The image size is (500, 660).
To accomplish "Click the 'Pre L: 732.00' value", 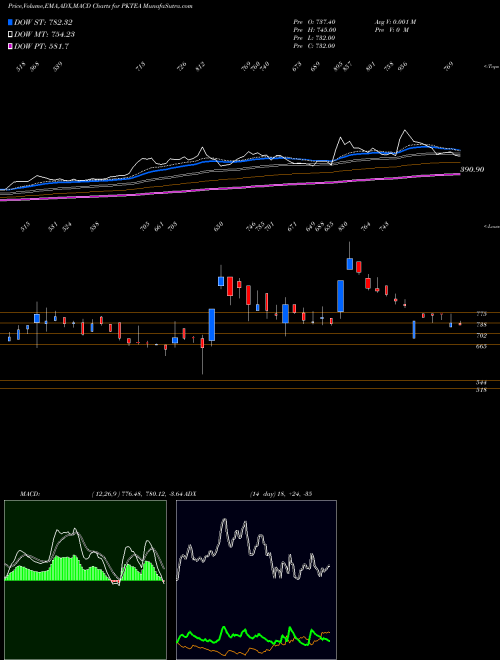I will pyautogui.click(x=314, y=38).
